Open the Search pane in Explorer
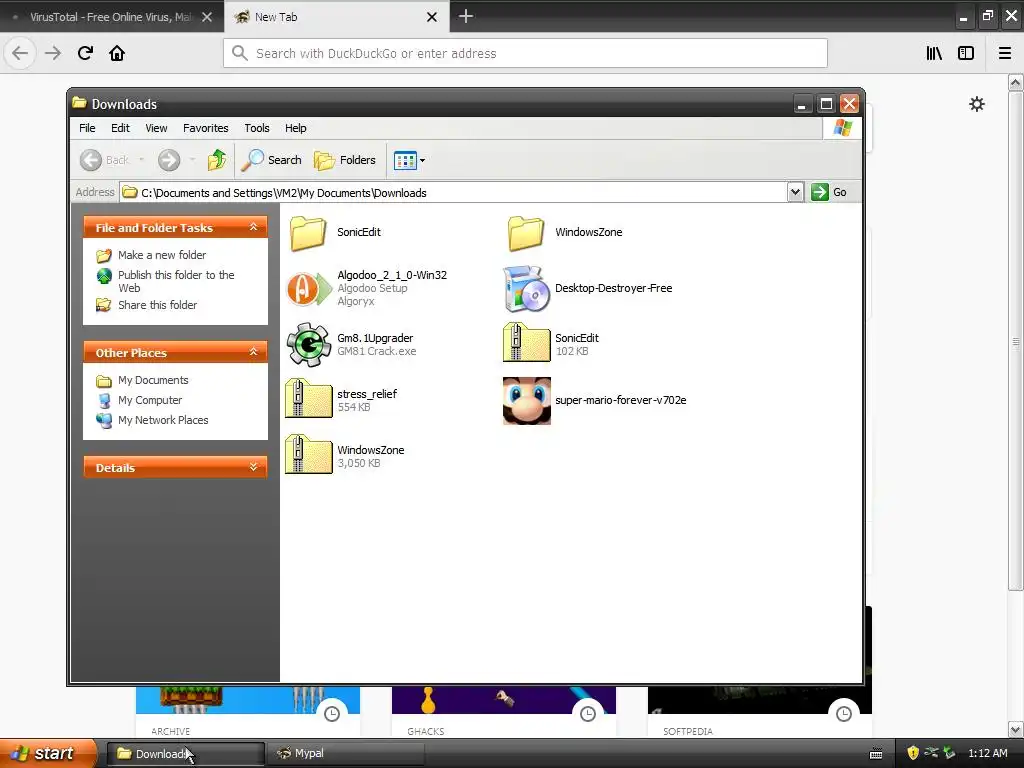The image size is (1024, 768). (271, 160)
